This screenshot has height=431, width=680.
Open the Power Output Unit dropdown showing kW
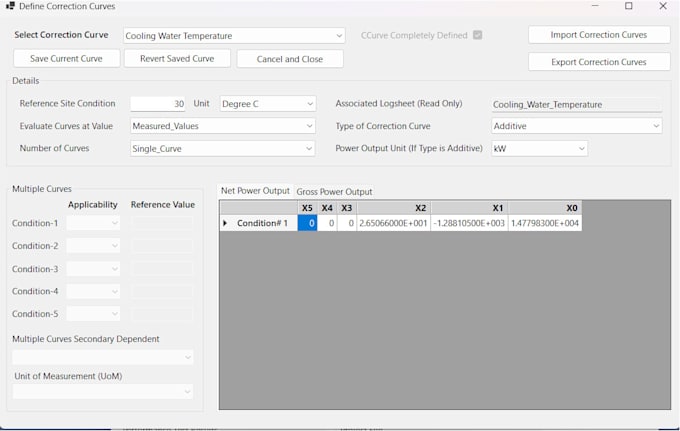click(539, 149)
